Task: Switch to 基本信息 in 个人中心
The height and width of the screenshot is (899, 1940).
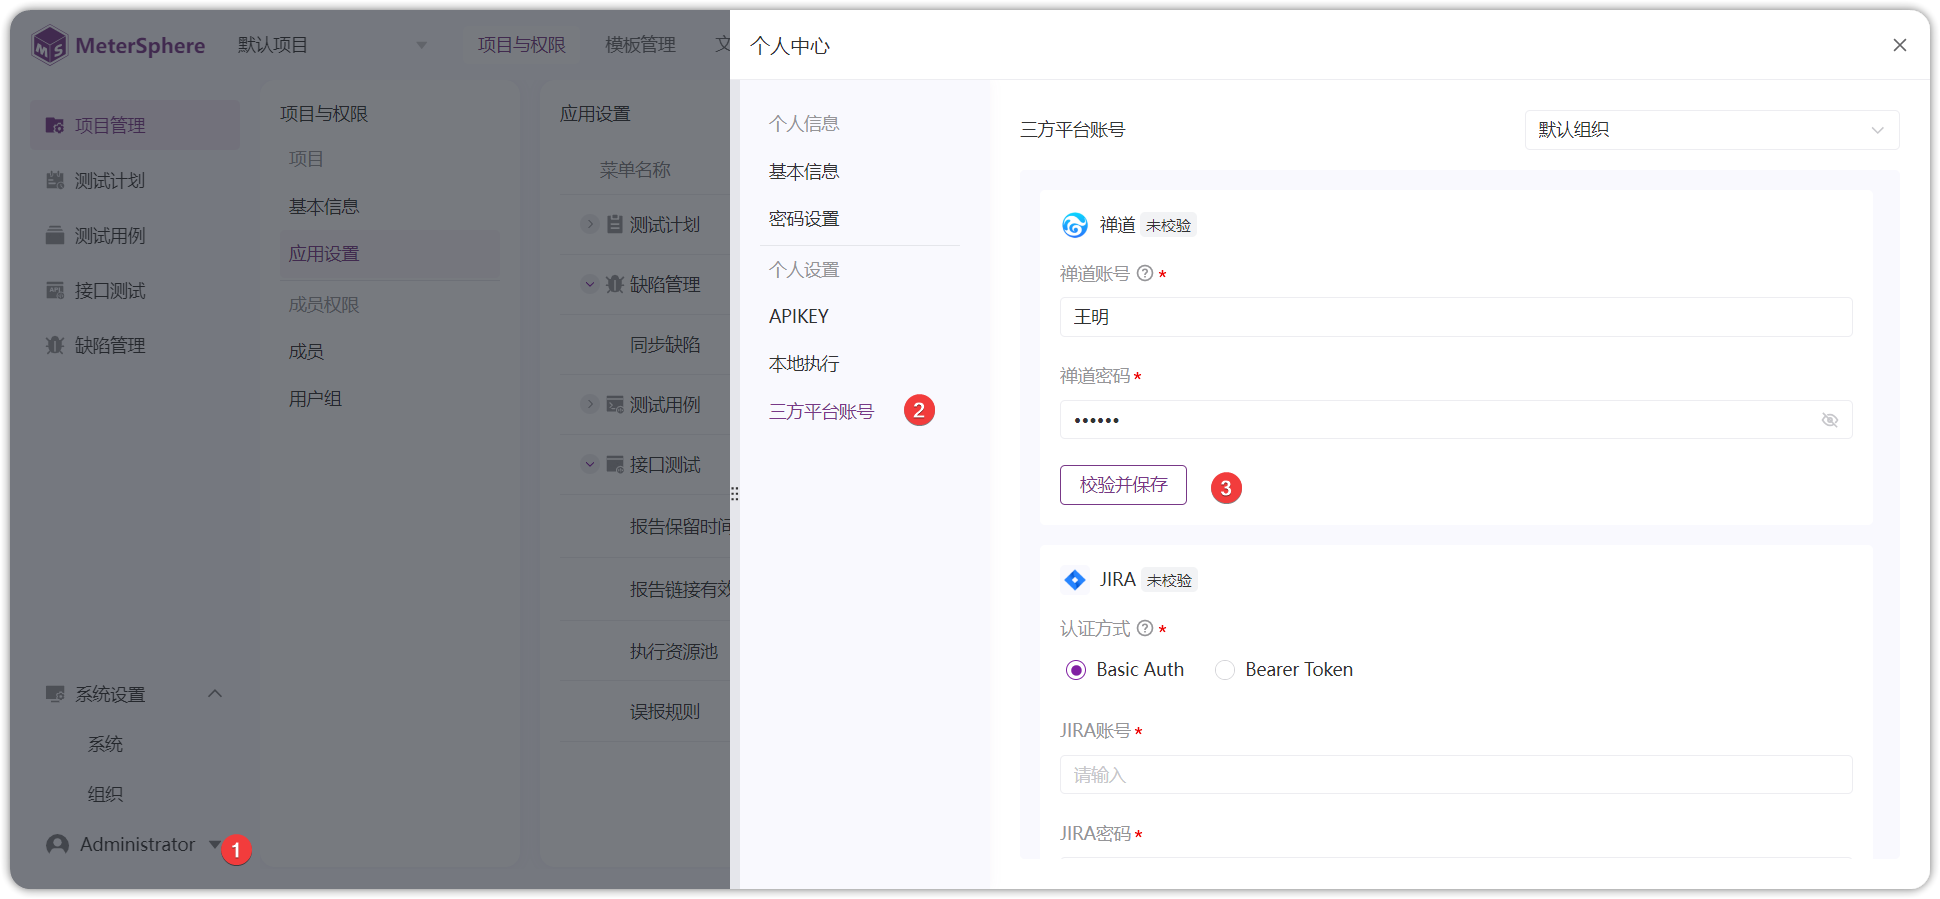Action: 804,172
